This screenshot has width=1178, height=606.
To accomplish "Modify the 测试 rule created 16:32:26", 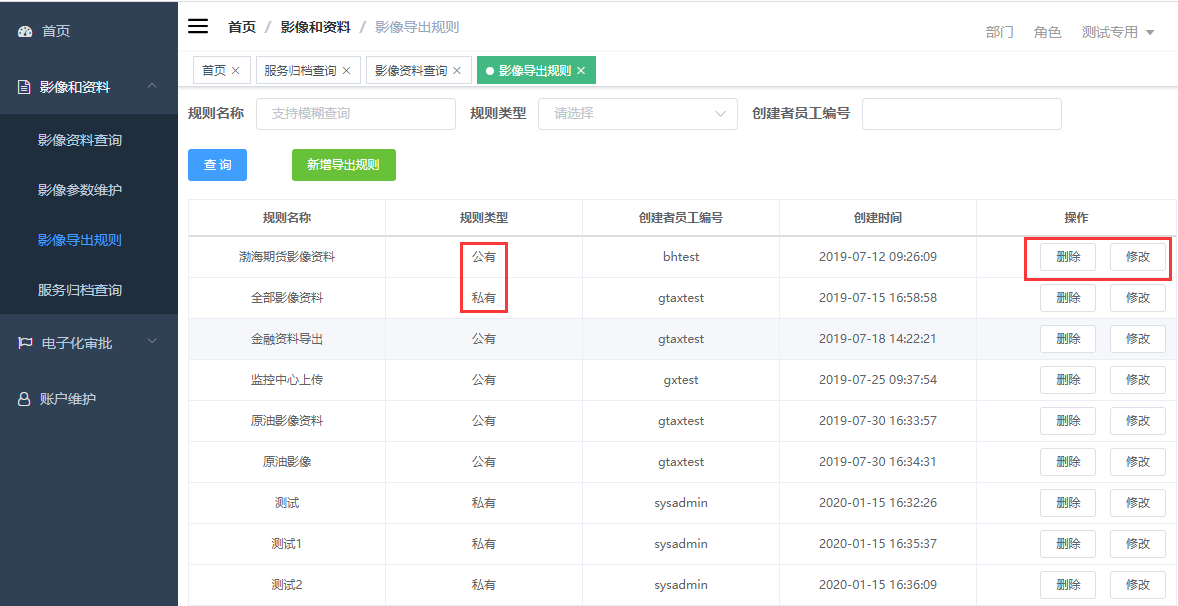I will tap(1137, 502).
